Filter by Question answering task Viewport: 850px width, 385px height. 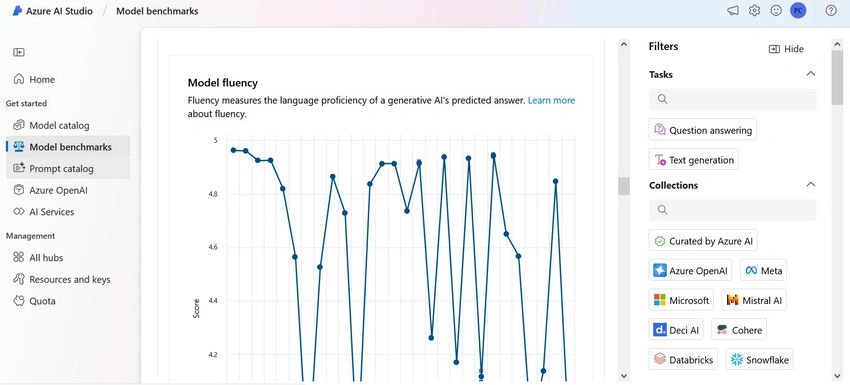pyautogui.click(x=703, y=130)
